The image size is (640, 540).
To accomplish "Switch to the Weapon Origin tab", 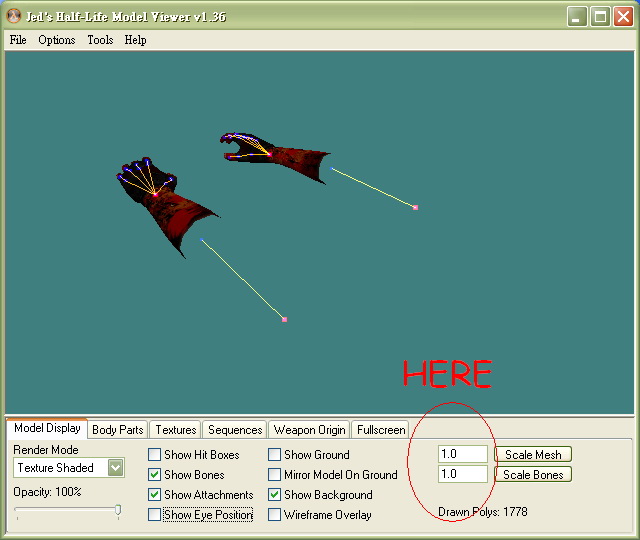I will (309, 430).
